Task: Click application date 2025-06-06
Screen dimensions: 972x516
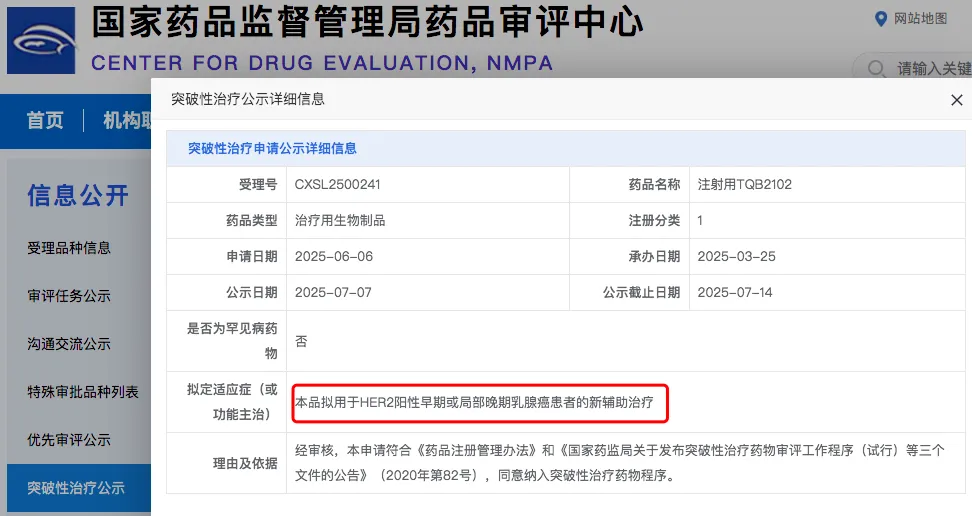Action: (334, 256)
